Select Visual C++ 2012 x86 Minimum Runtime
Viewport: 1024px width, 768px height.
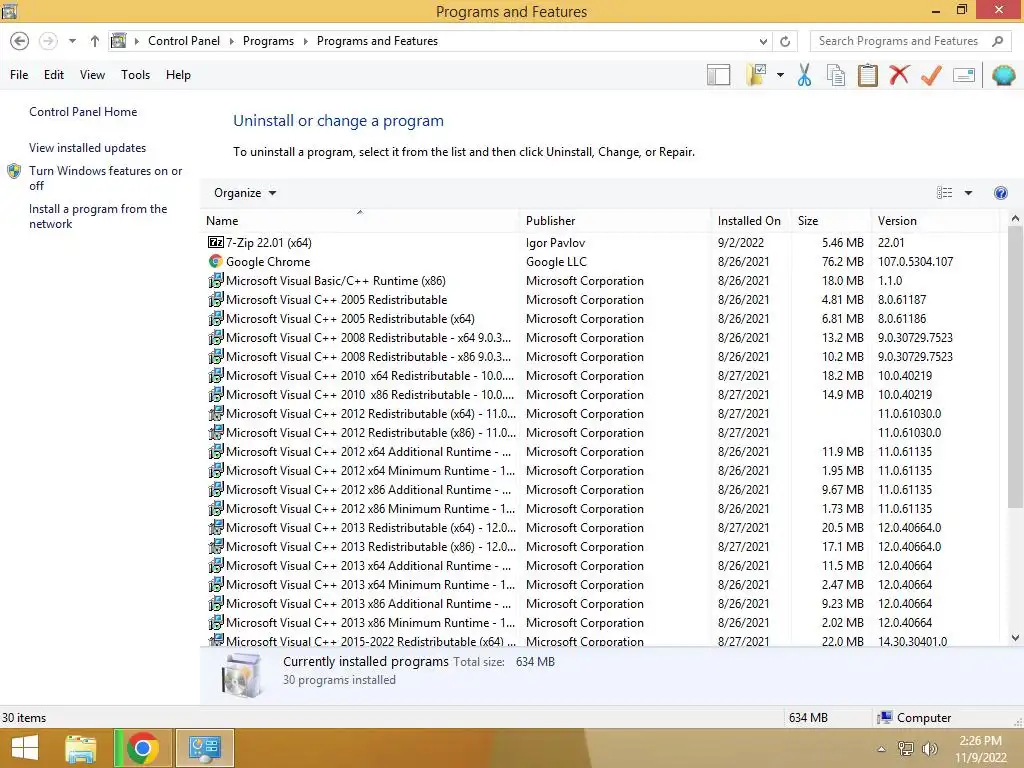point(601,509)
